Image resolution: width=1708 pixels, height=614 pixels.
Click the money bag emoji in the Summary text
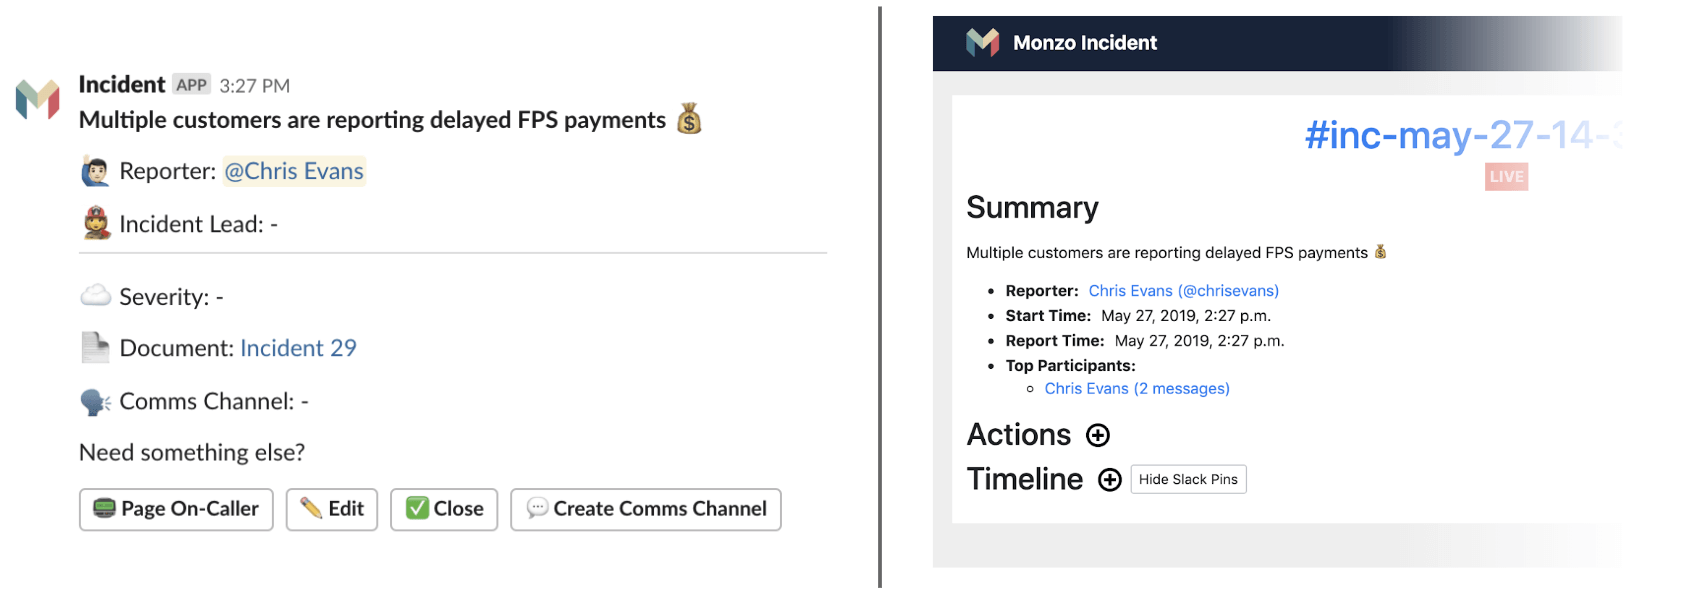point(1380,252)
